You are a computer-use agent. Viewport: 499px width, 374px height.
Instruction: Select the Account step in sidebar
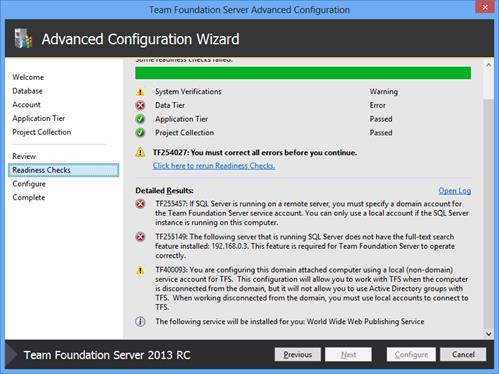pyautogui.click(x=26, y=104)
